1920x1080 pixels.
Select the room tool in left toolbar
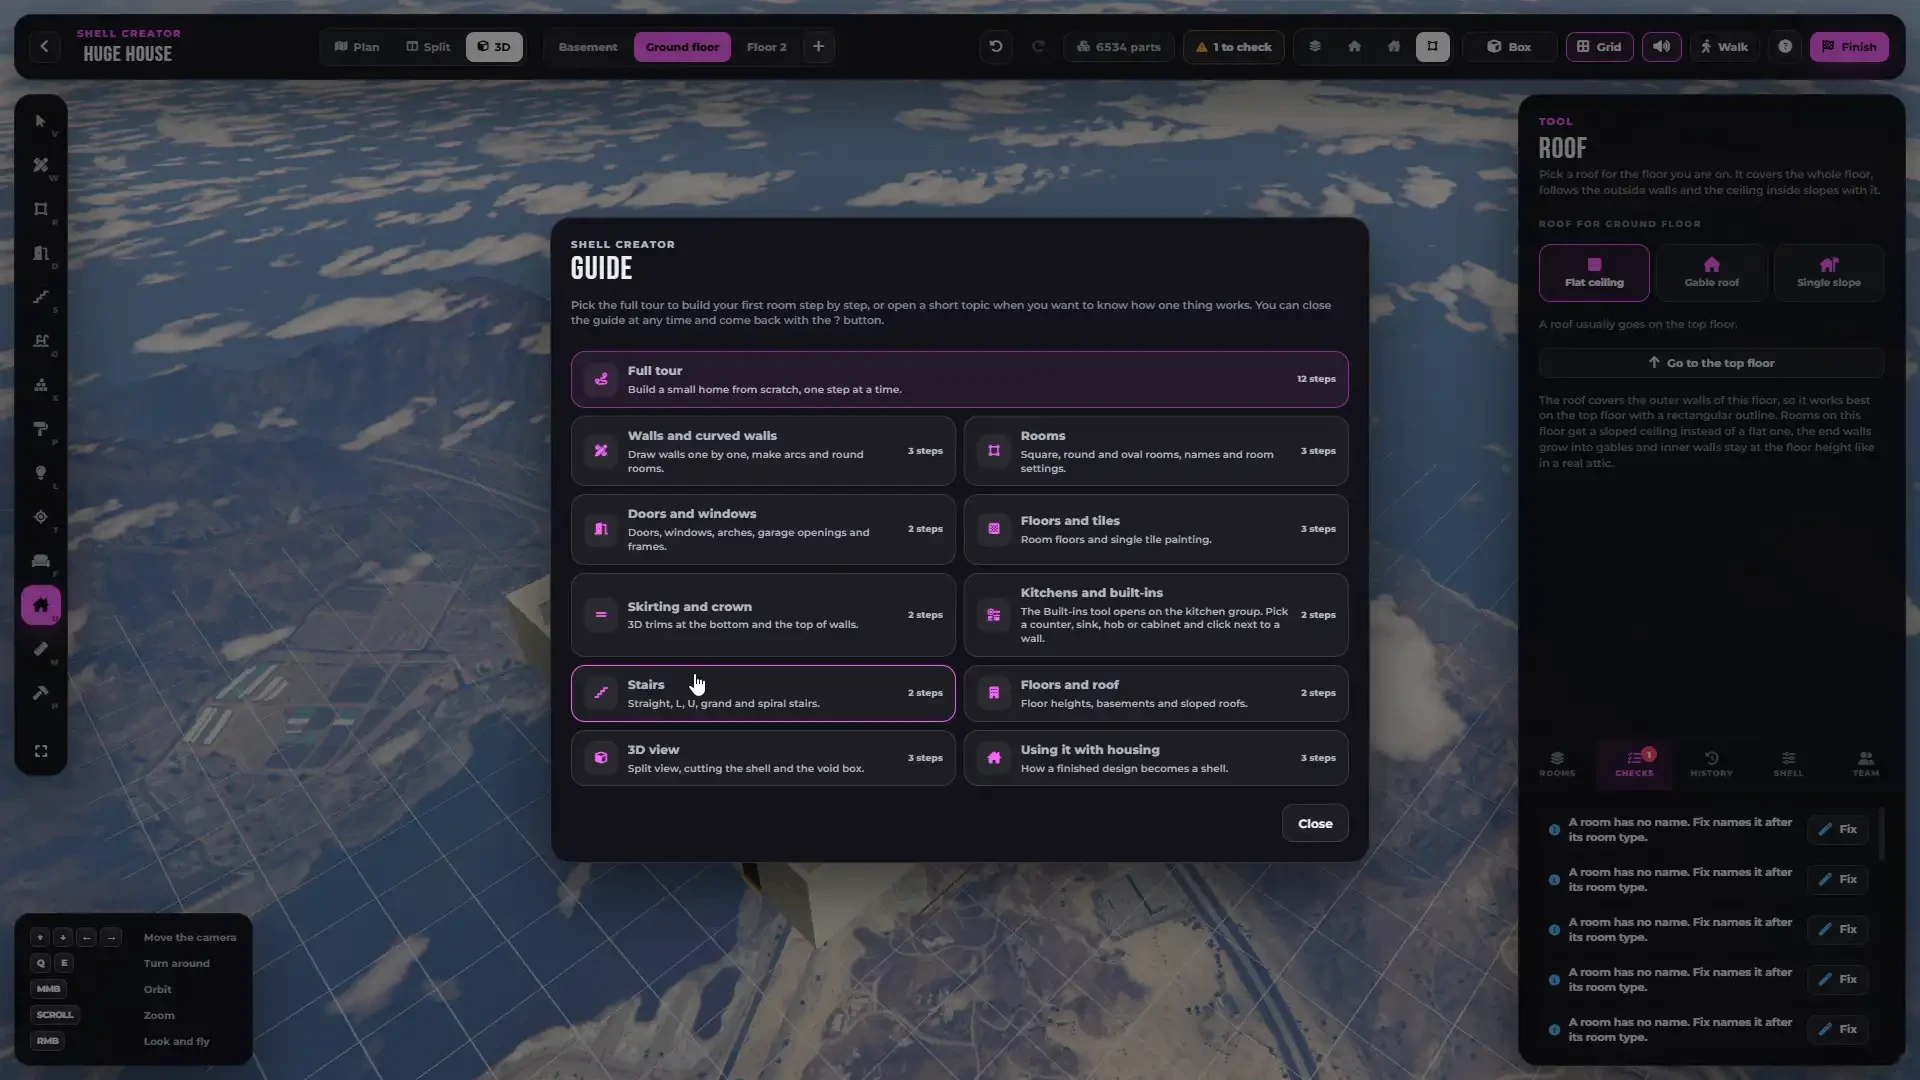(41, 209)
